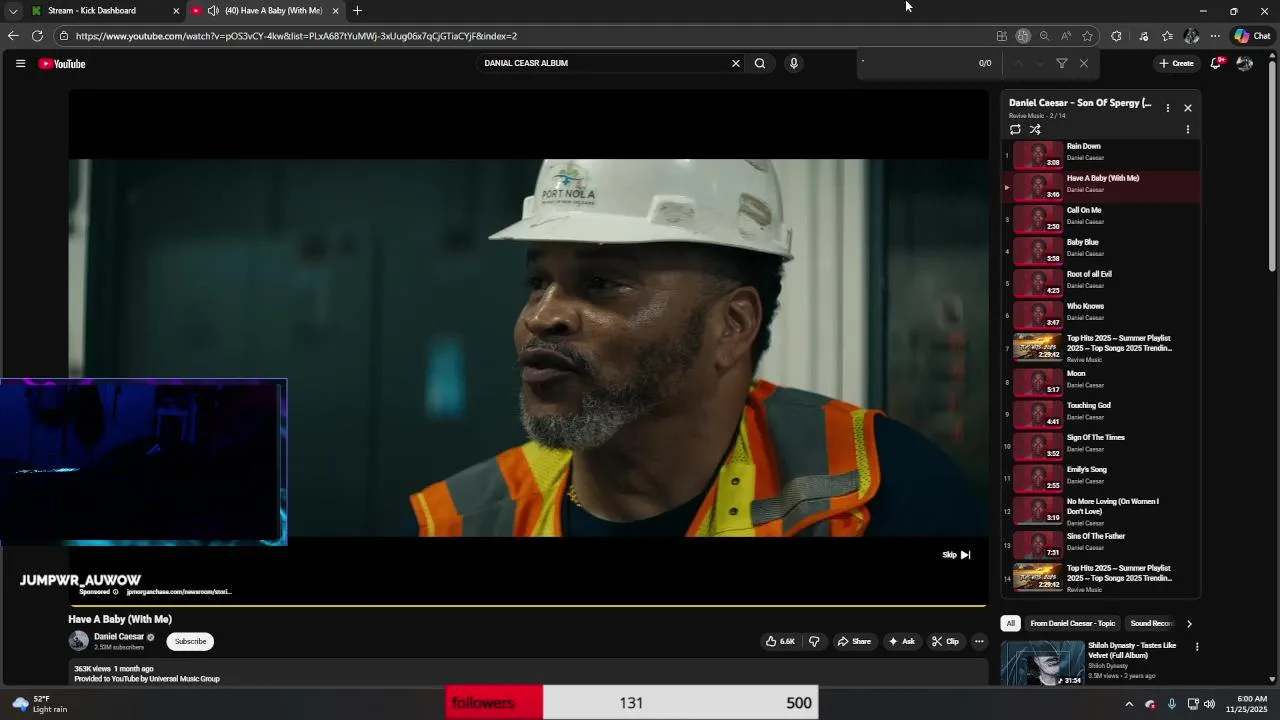Skip the advertisement
Viewport: 1280px width, 720px height.
[956, 555]
